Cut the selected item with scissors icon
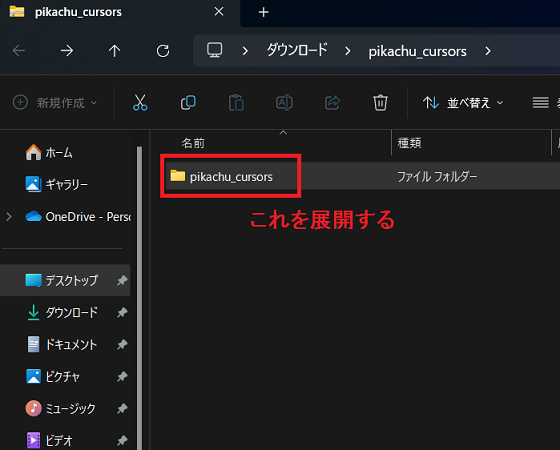560x450 pixels. tap(140, 103)
